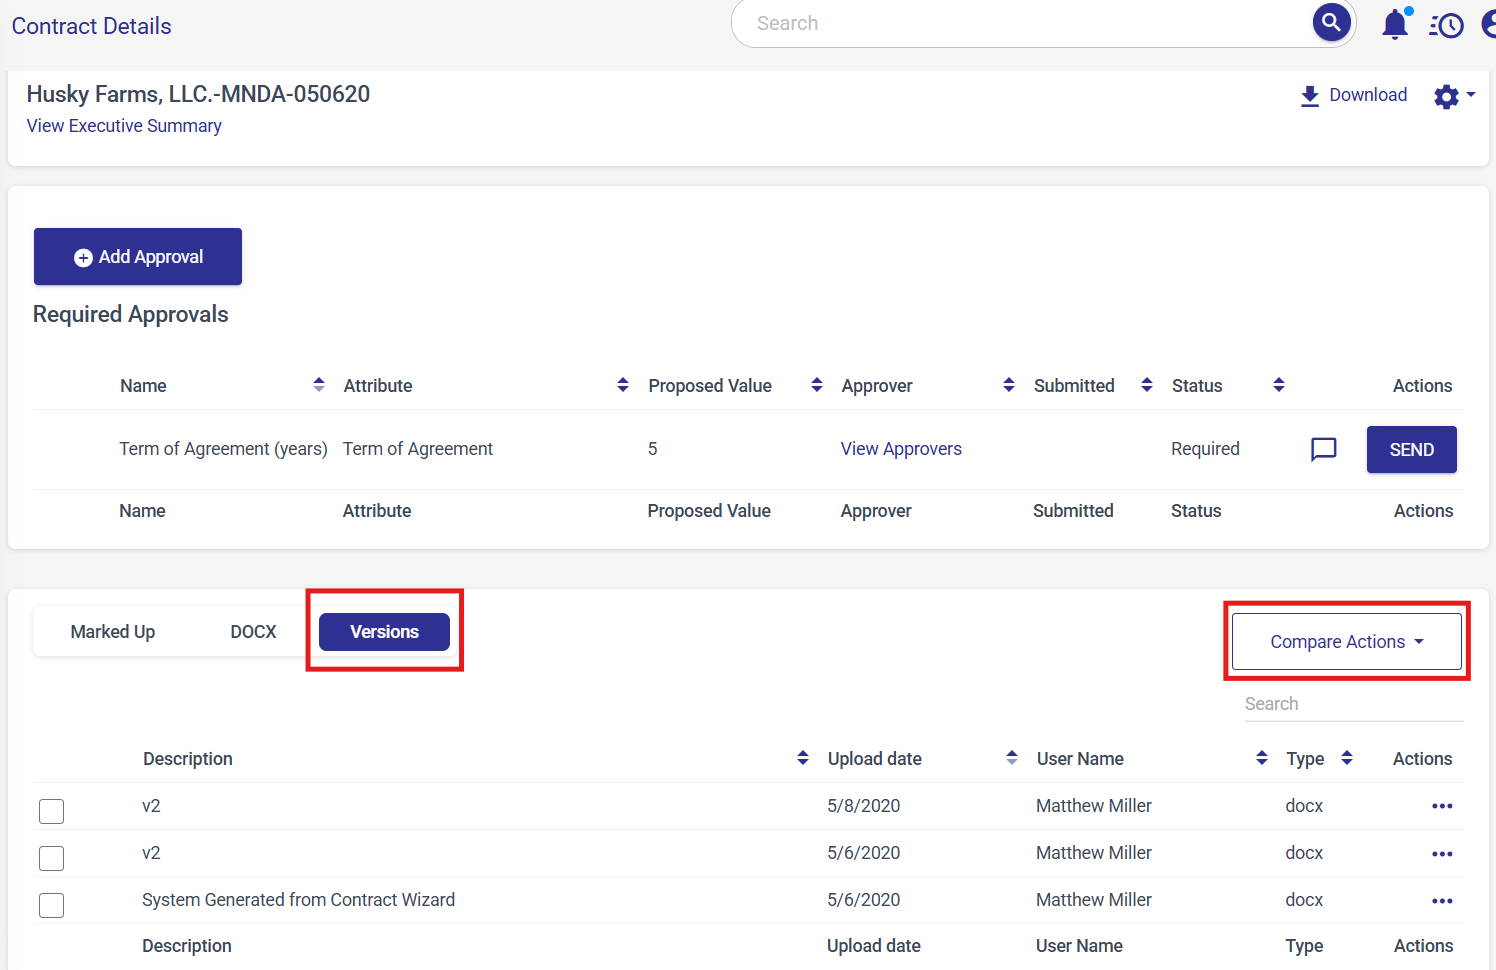1496x970 pixels.
Task: Click the comment icon in the Term of Agreement row
Action: 1323,449
